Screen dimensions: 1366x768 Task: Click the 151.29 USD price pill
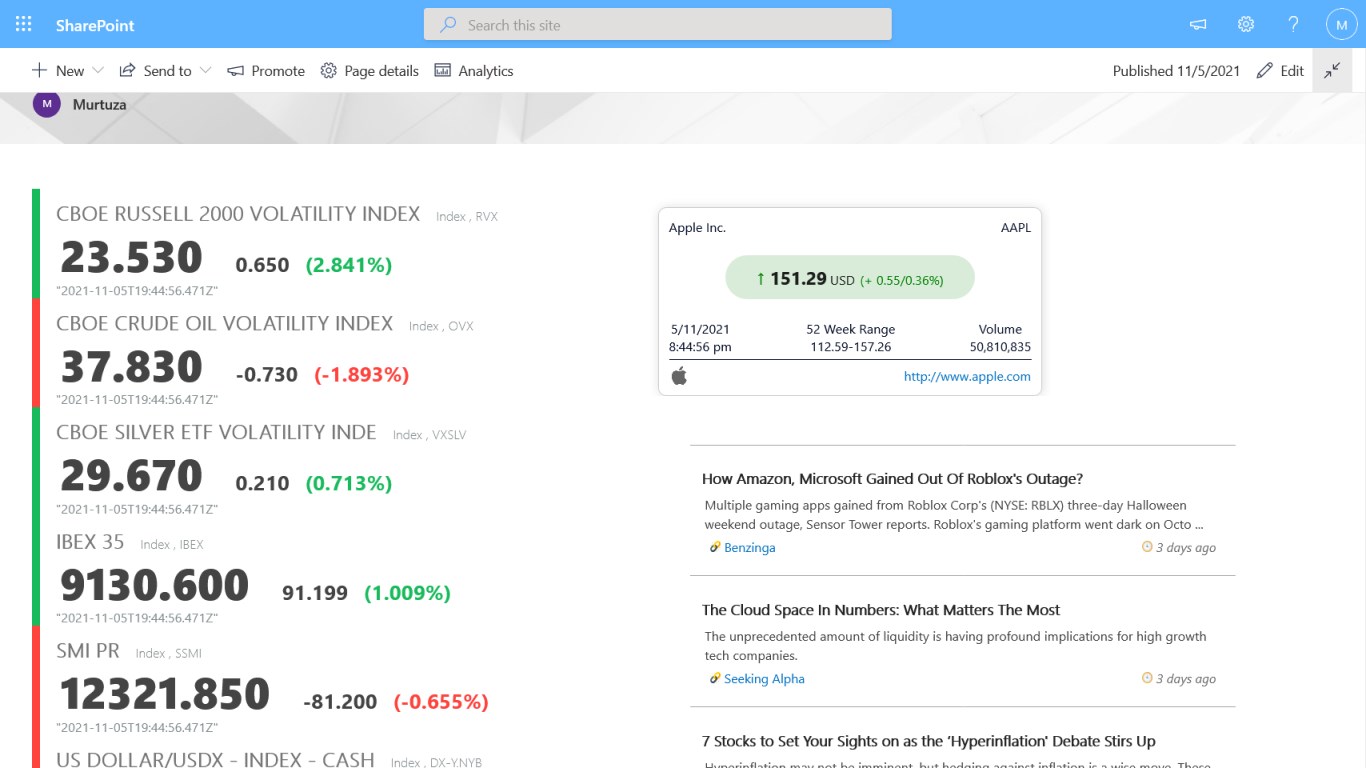(849, 278)
